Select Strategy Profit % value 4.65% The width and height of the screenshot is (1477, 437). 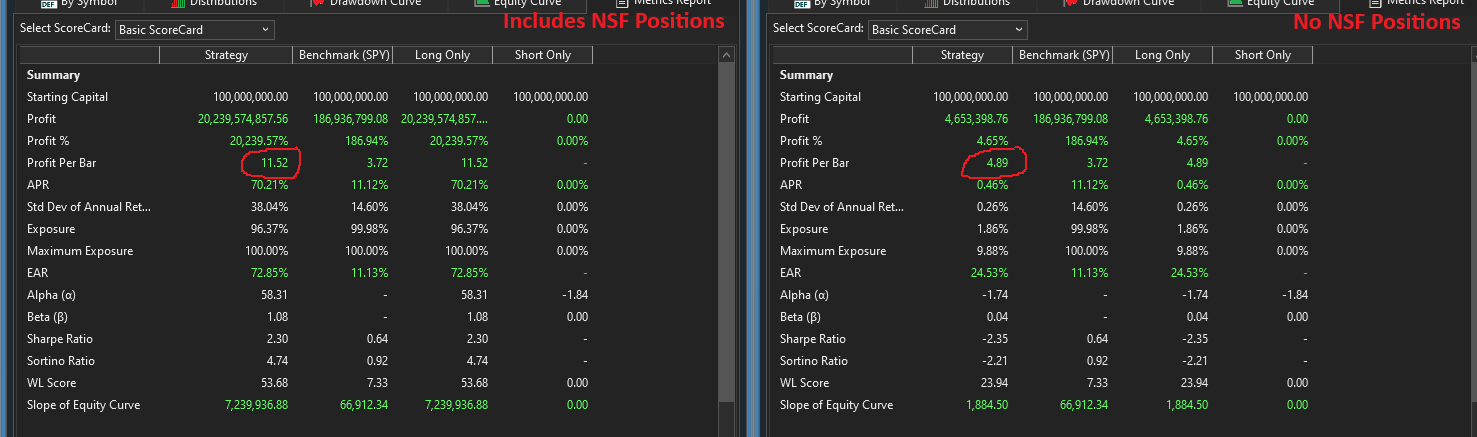pos(990,141)
